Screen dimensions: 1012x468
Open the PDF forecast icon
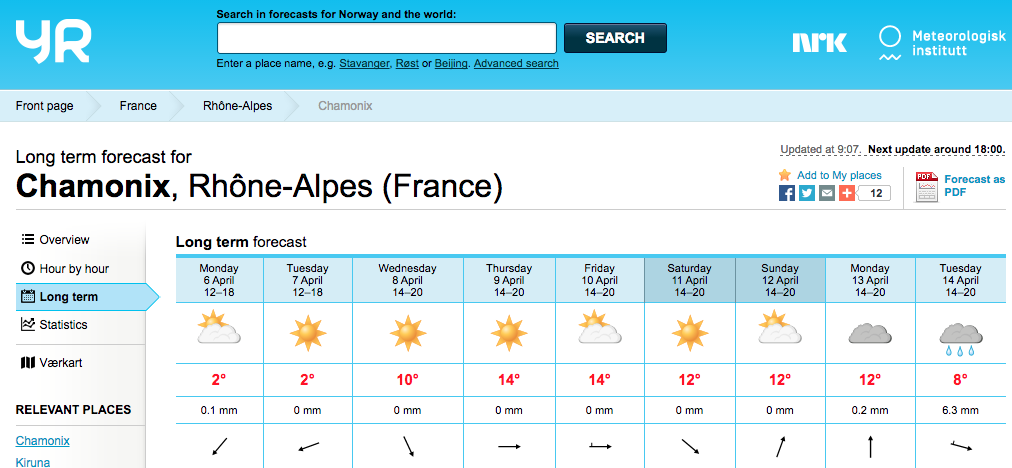(x=927, y=187)
